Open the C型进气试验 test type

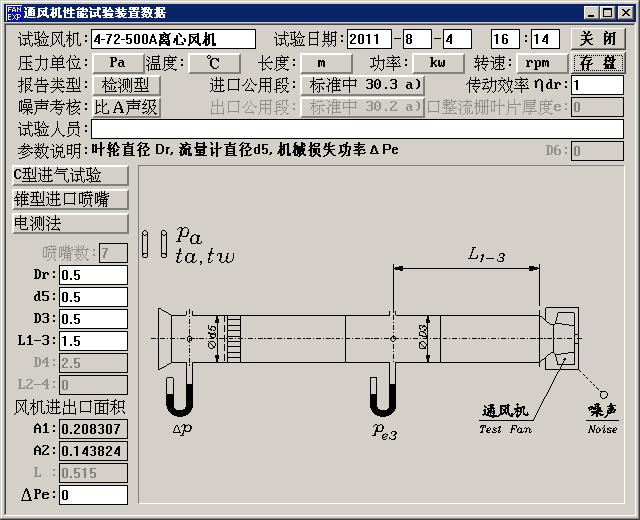(x=70, y=175)
